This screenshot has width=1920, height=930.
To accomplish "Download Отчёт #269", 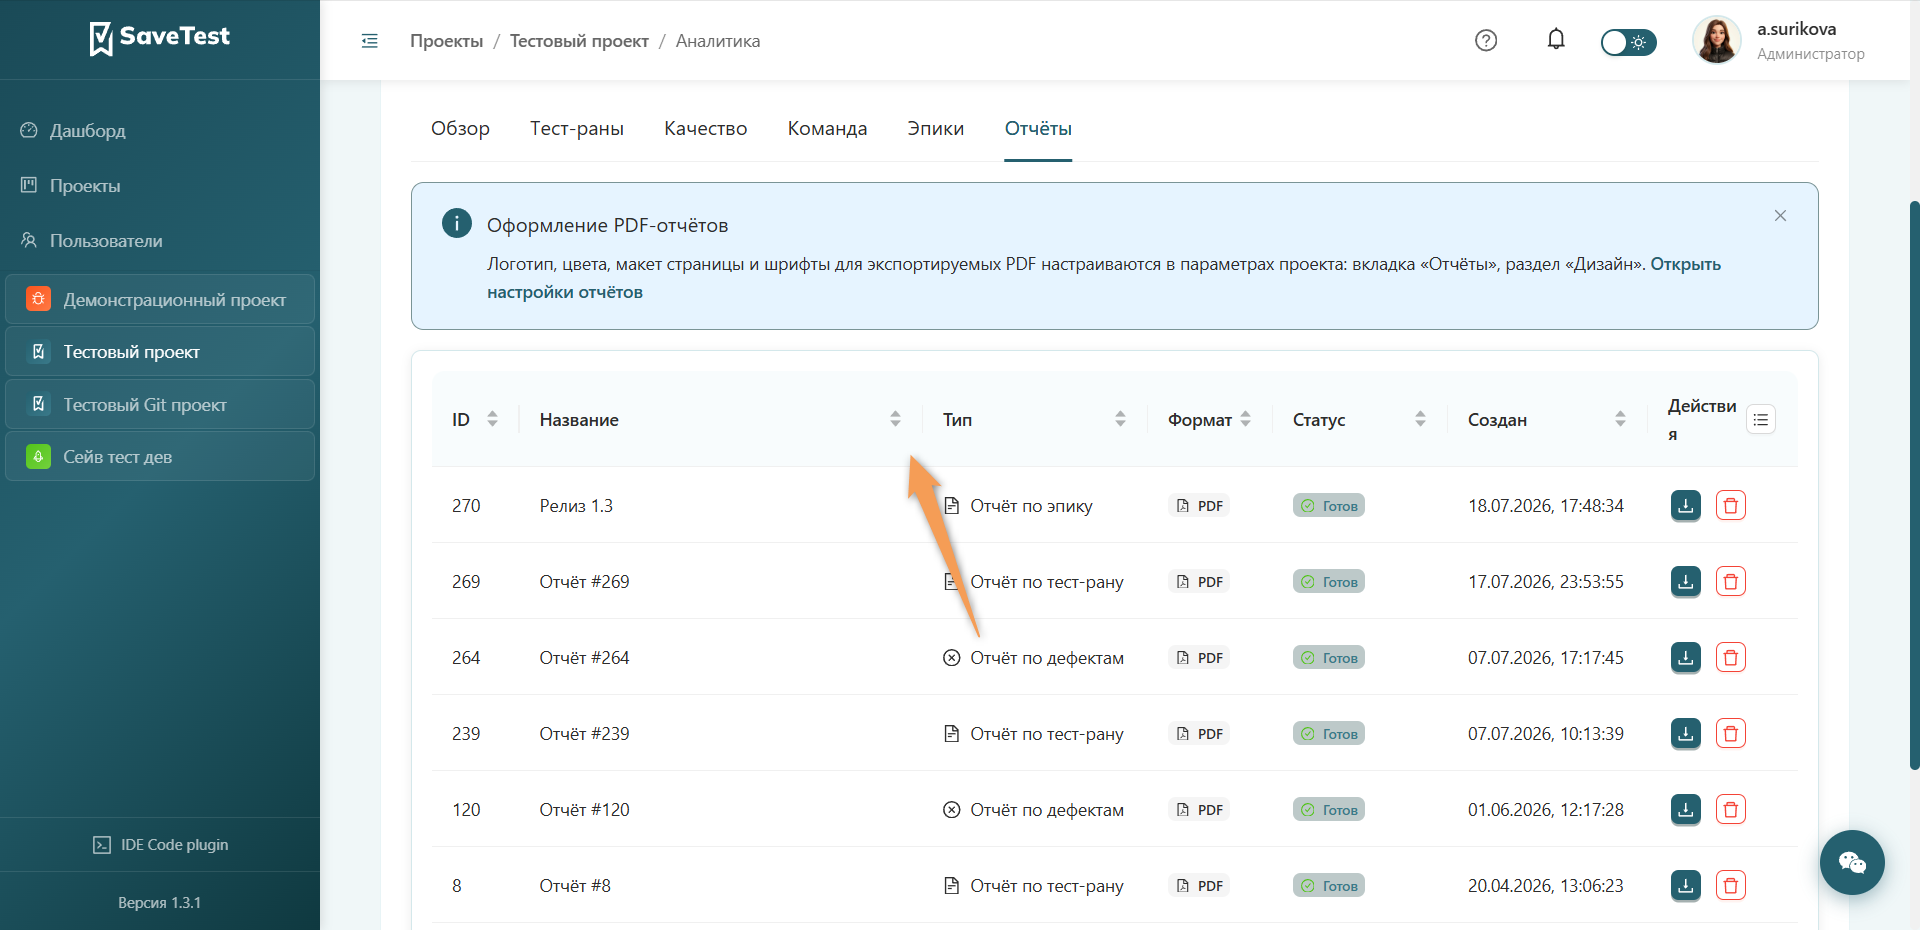I will click(x=1686, y=582).
